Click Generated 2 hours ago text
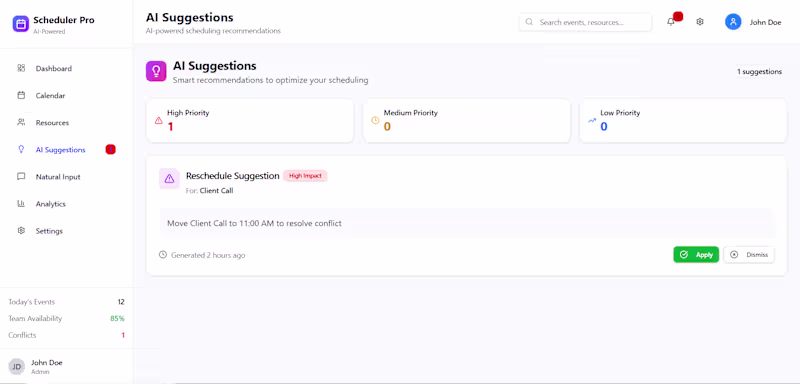Image resolution: width=800 pixels, height=384 pixels. click(x=208, y=255)
